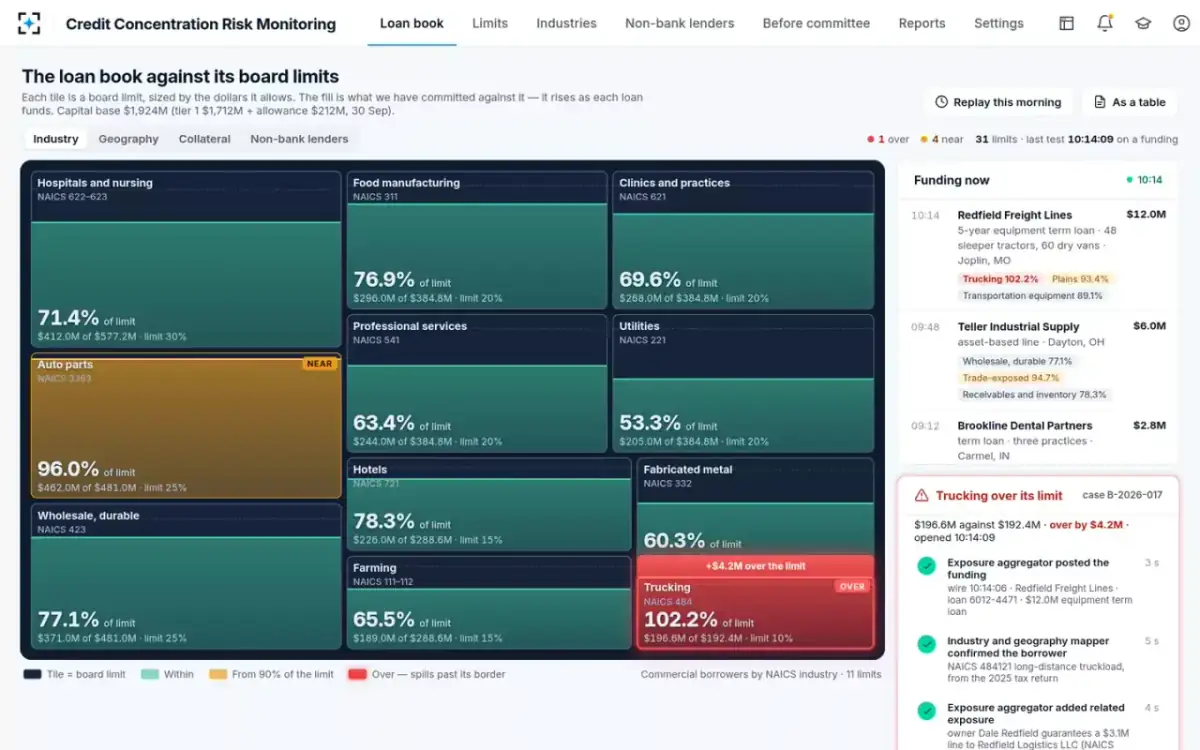Open the layout panel icon in header
The width and height of the screenshot is (1200, 750).
(x=1067, y=23)
